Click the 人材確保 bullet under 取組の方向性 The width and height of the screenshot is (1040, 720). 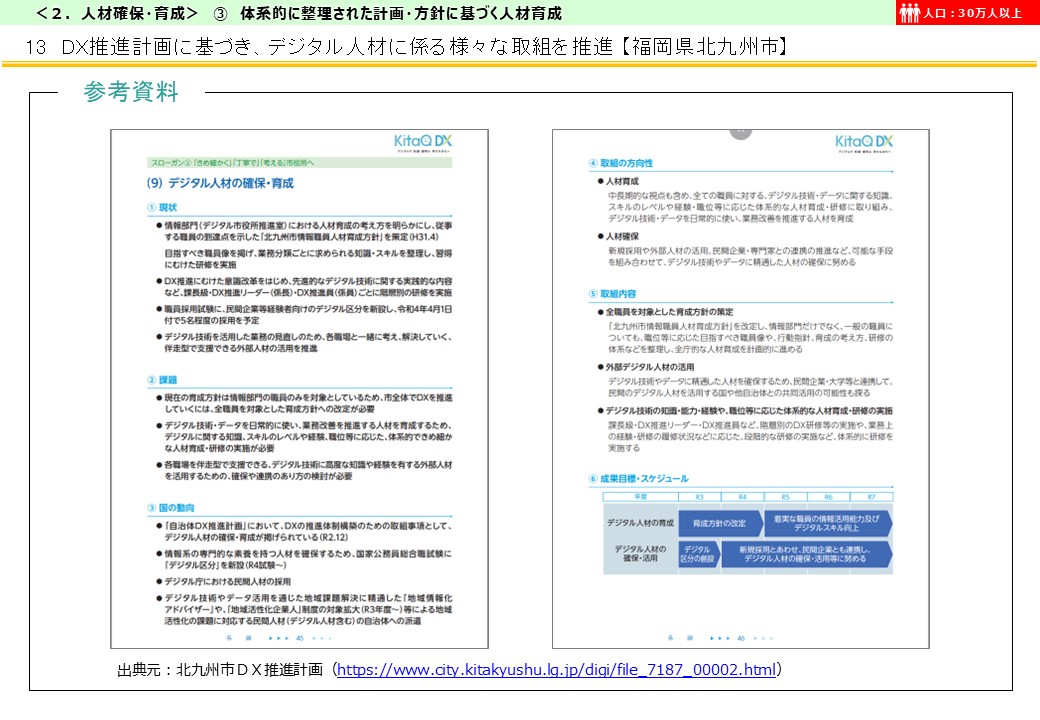(x=618, y=236)
